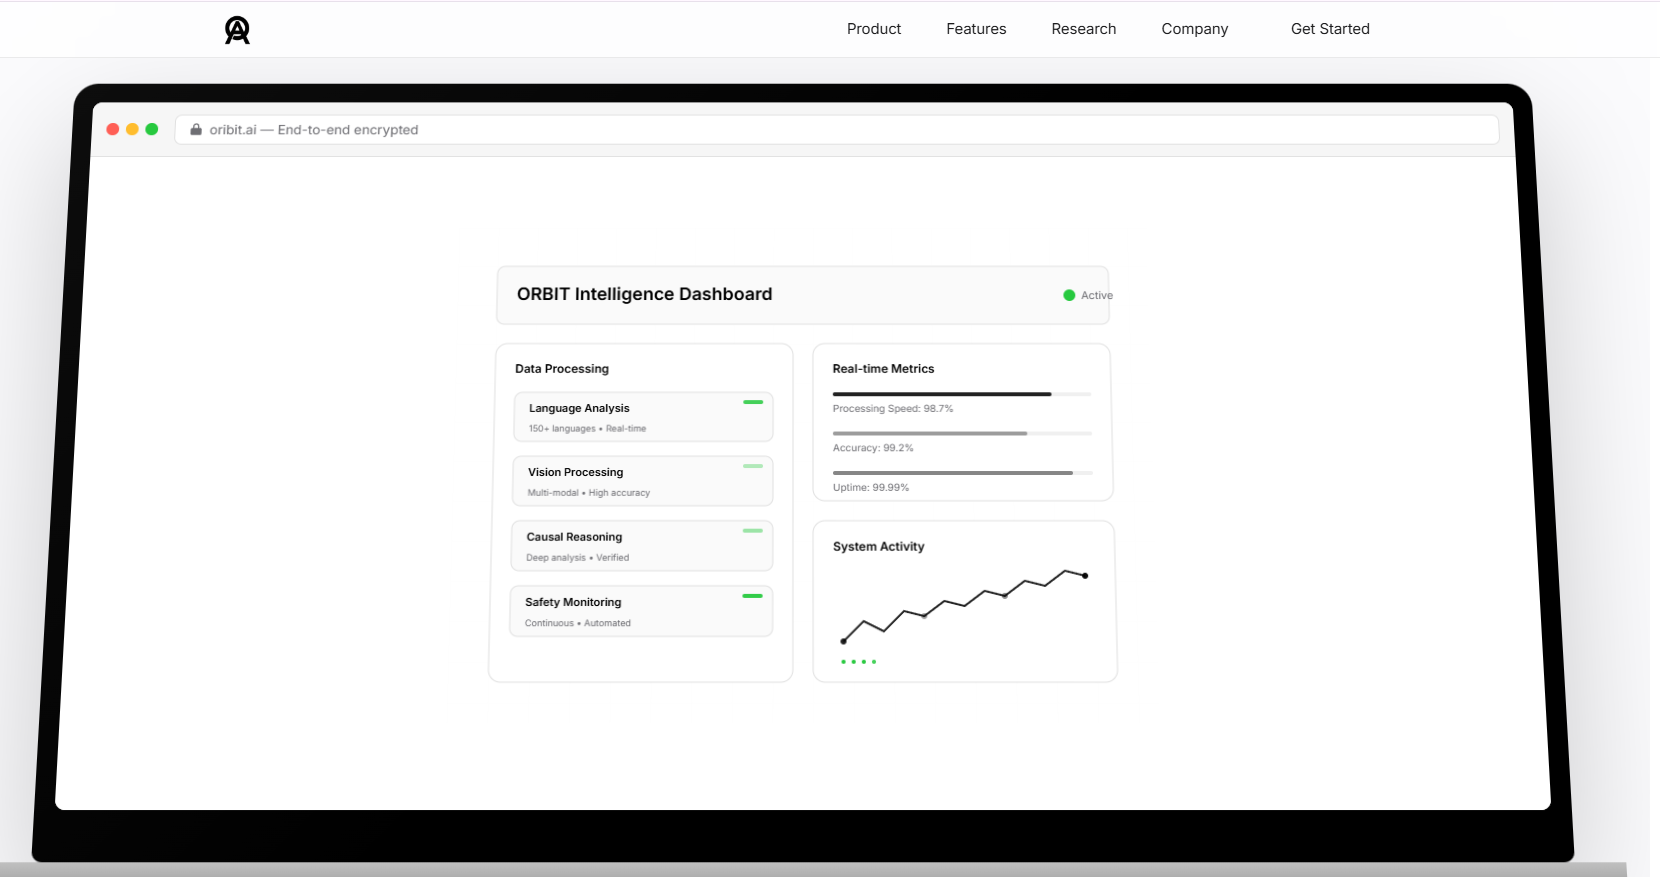Screen dimensions: 1660x877
Task: Click the green browser window dot
Action: pyautogui.click(x=152, y=129)
